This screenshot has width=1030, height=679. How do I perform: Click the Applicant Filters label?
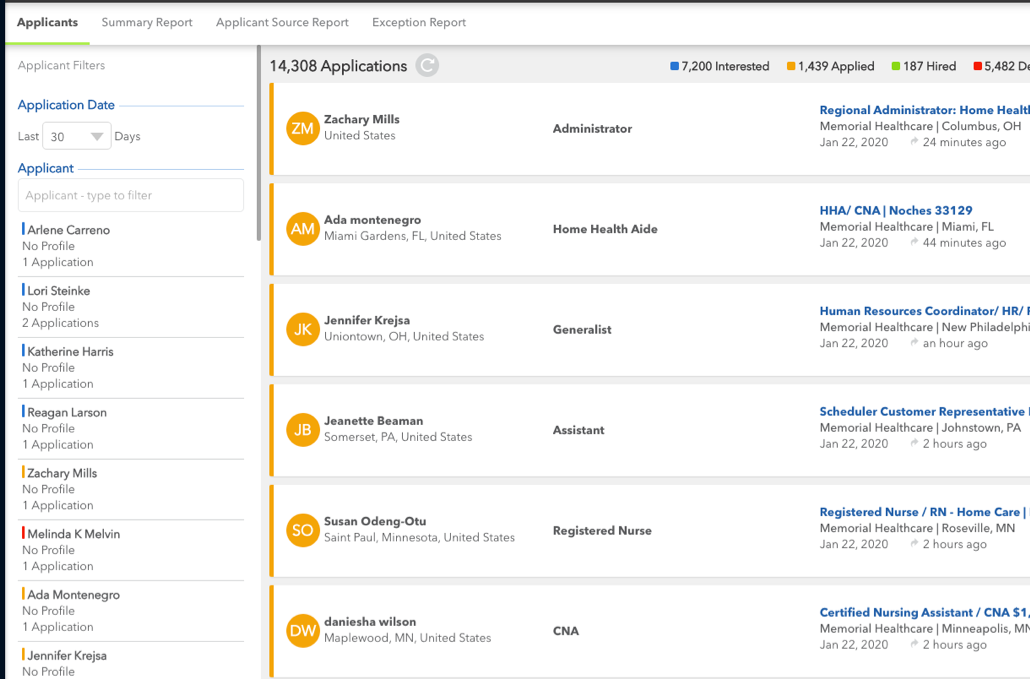pyautogui.click(x=62, y=65)
